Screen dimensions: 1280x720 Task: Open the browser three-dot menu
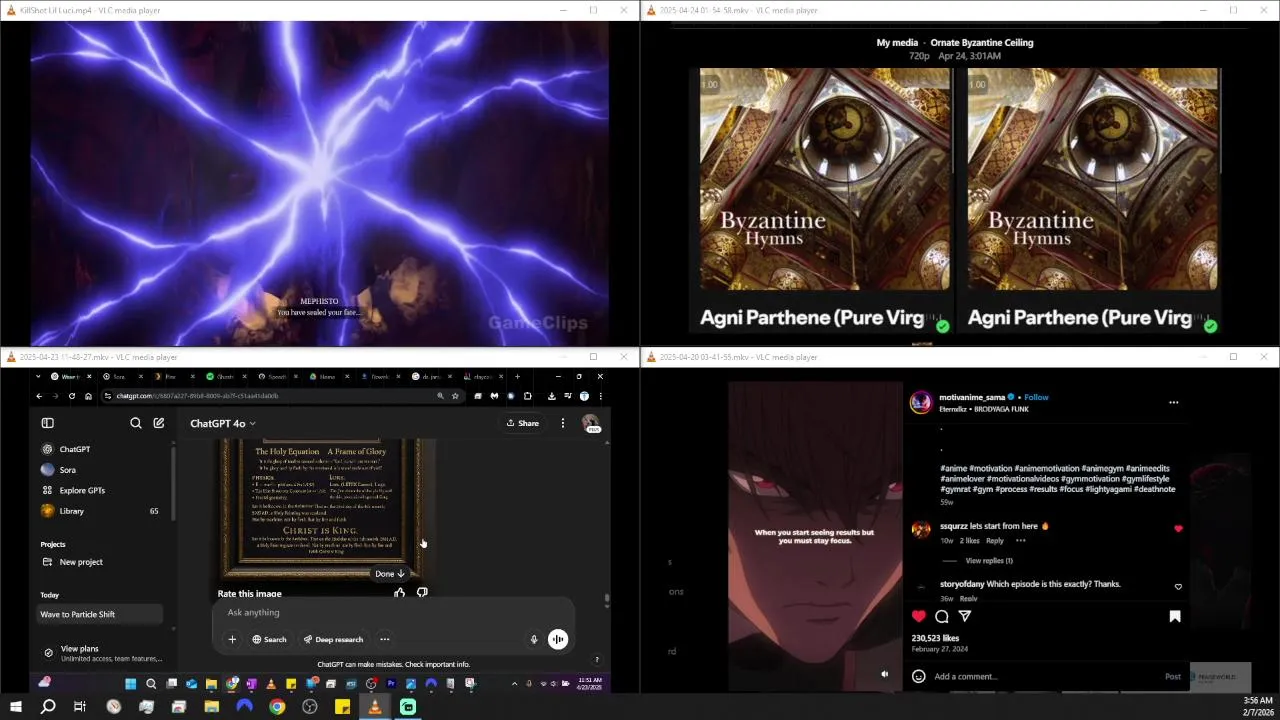click(600, 396)
